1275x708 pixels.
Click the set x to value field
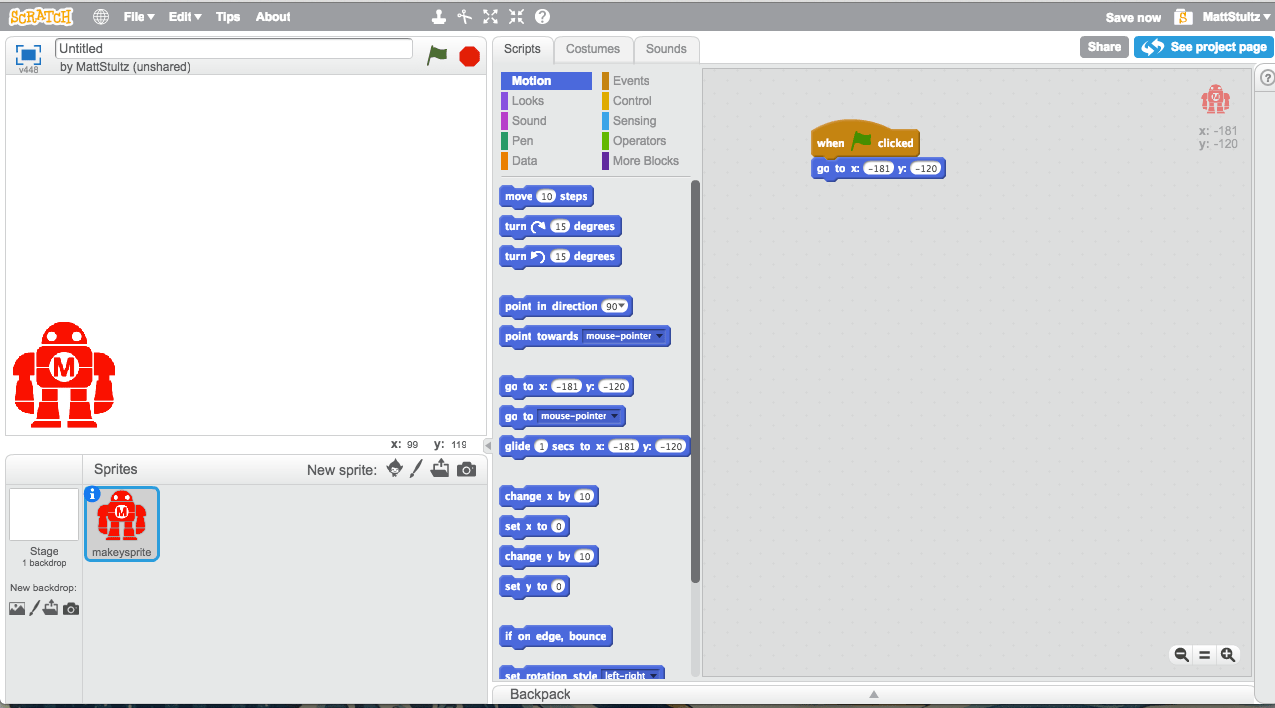[558, 526]
